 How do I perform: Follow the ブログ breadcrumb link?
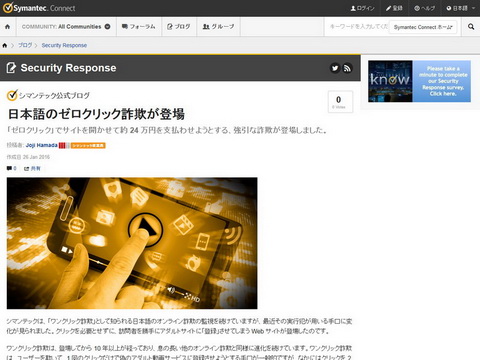tap(25, 45)
